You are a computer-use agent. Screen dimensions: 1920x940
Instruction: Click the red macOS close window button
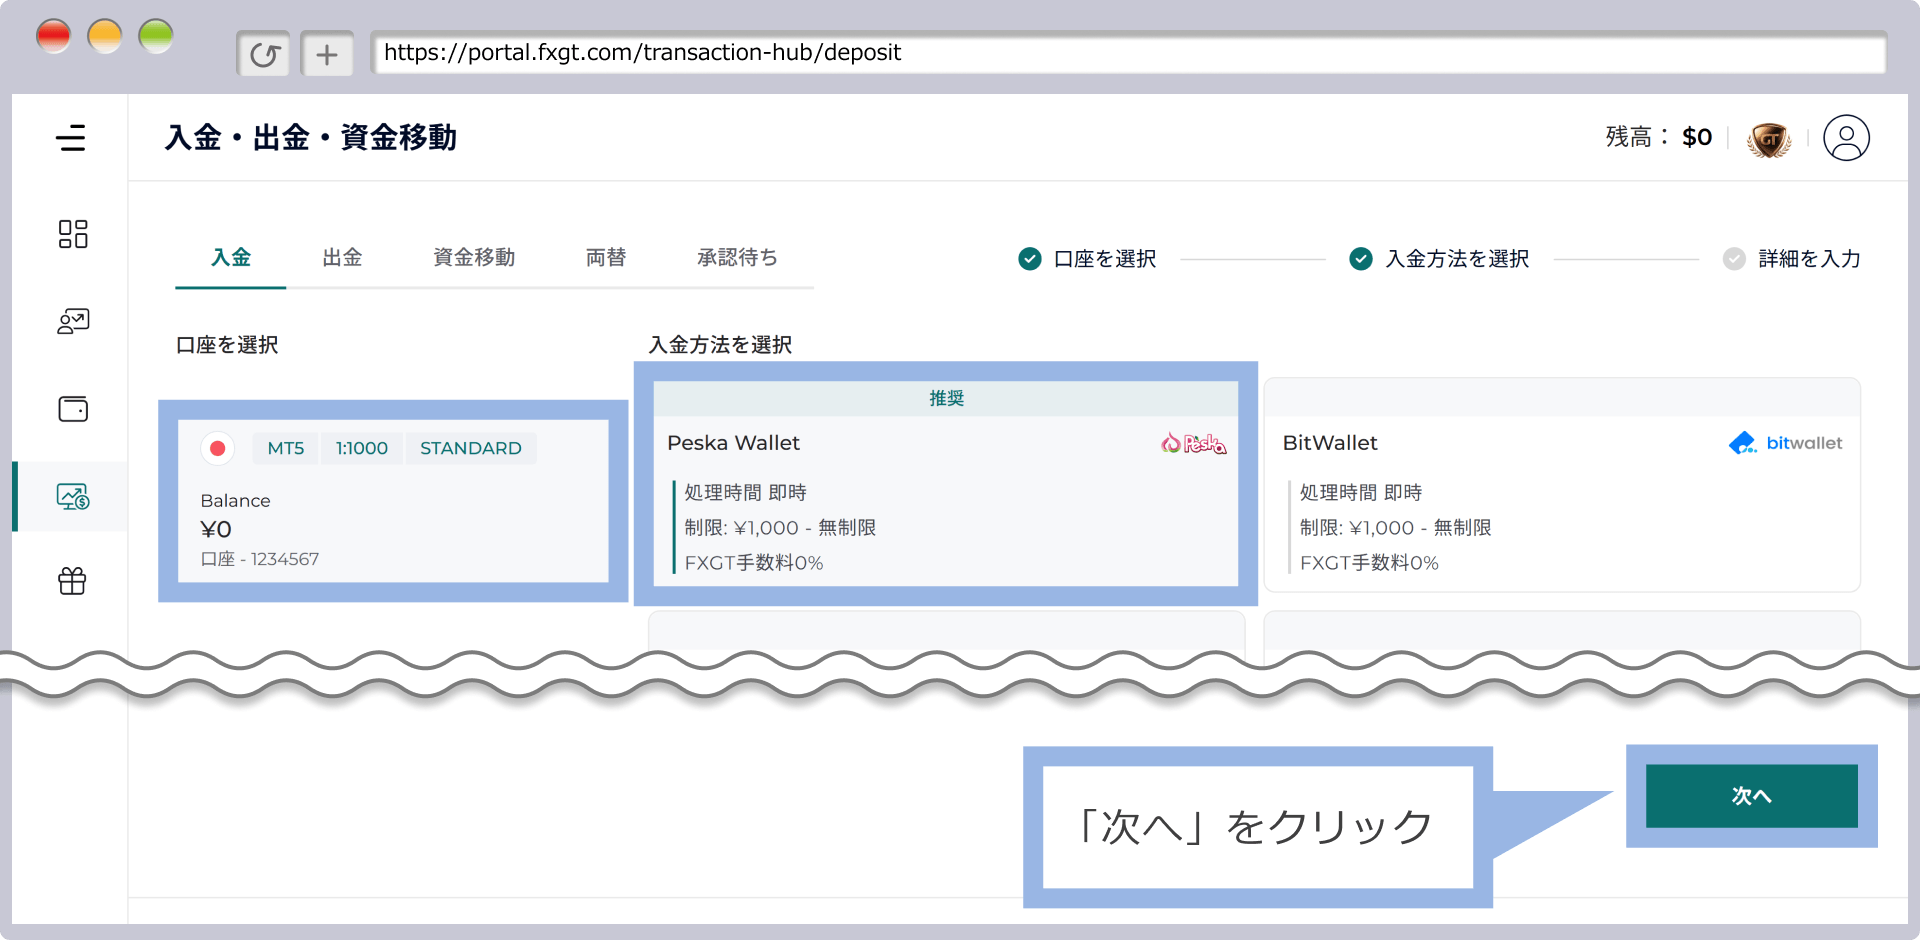(54, 36)
